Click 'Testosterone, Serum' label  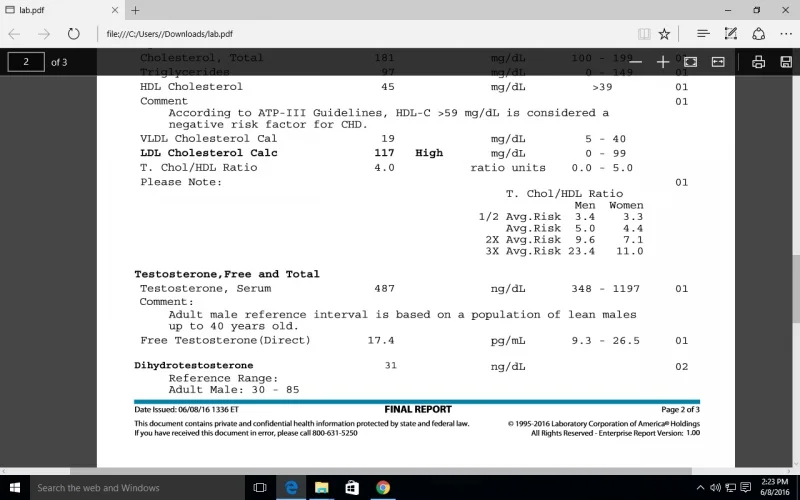(206, 288)
